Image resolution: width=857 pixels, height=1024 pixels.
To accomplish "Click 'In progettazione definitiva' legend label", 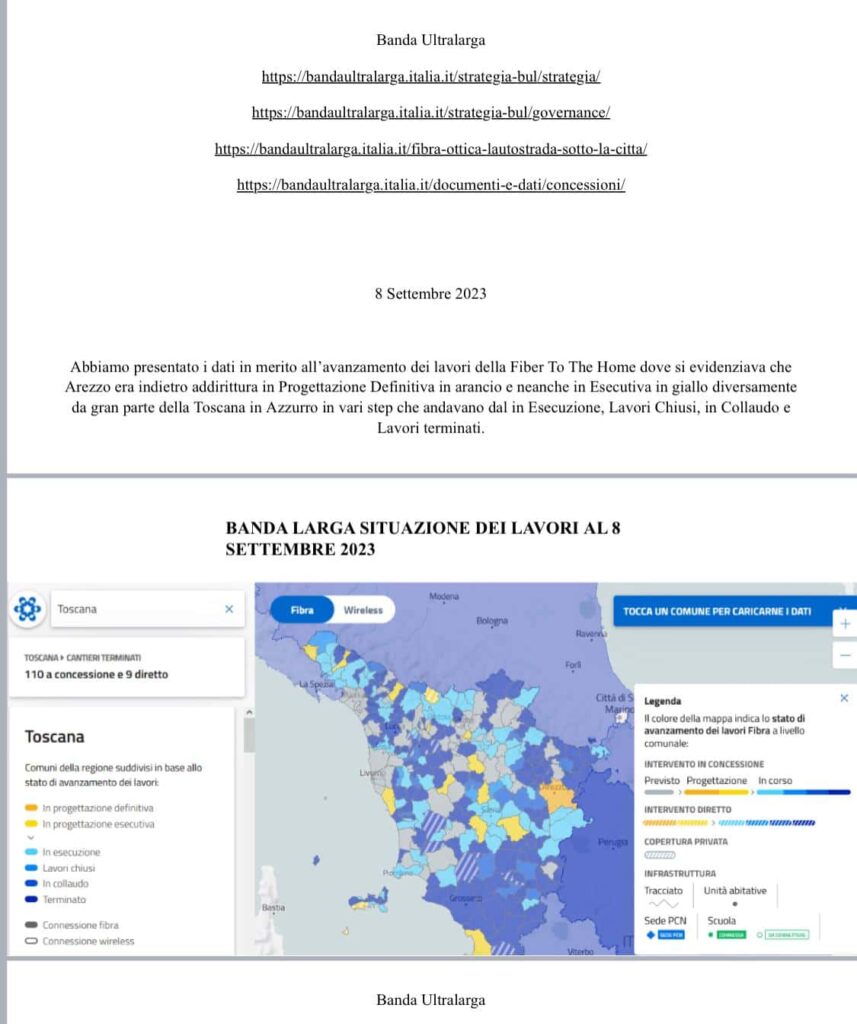I will (x=98, y=808).
